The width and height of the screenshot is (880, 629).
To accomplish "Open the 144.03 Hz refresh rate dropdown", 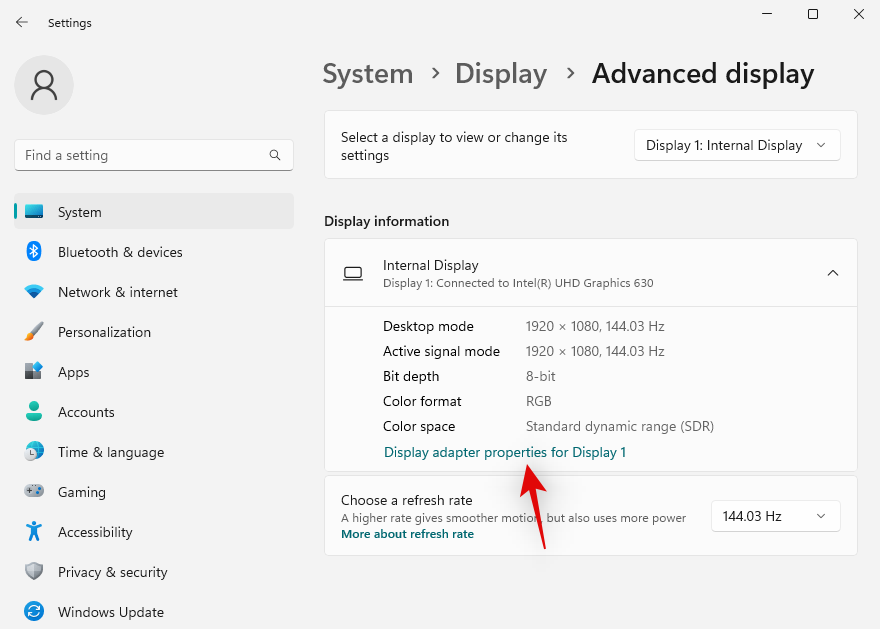I will tap(775, 516).
